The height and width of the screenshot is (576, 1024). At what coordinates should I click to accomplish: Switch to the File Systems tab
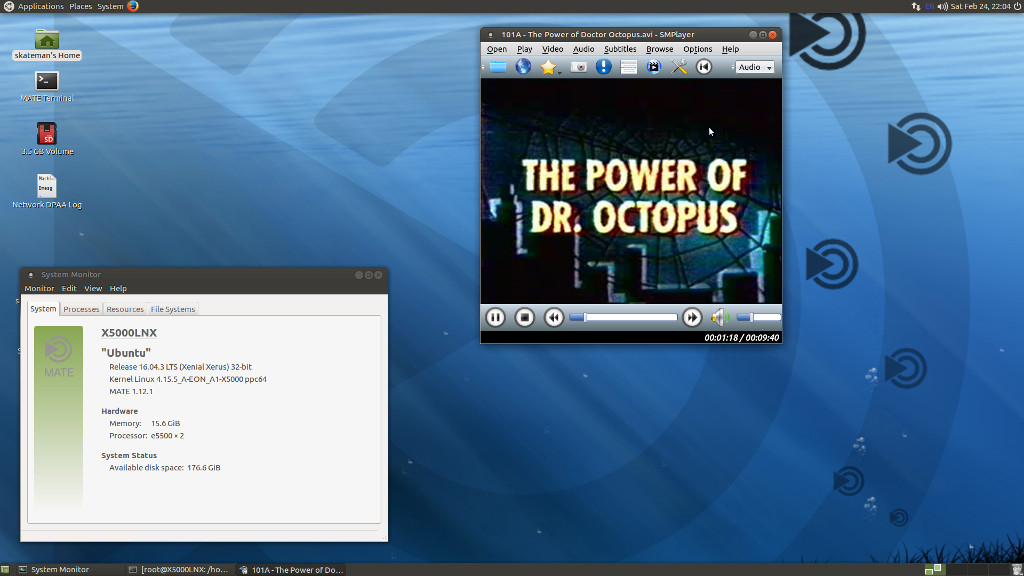click(x=172, y=310)
